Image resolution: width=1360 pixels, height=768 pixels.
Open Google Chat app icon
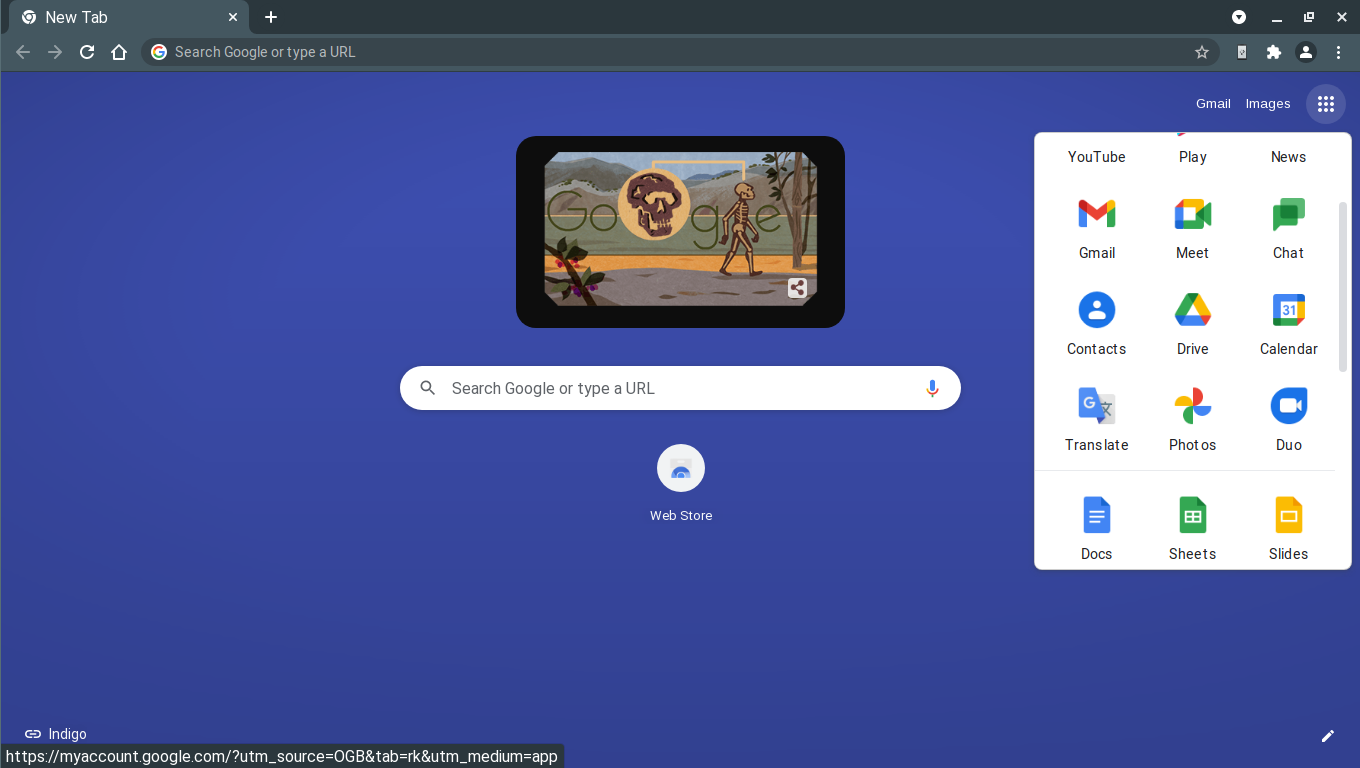[x=1288, y=229]
